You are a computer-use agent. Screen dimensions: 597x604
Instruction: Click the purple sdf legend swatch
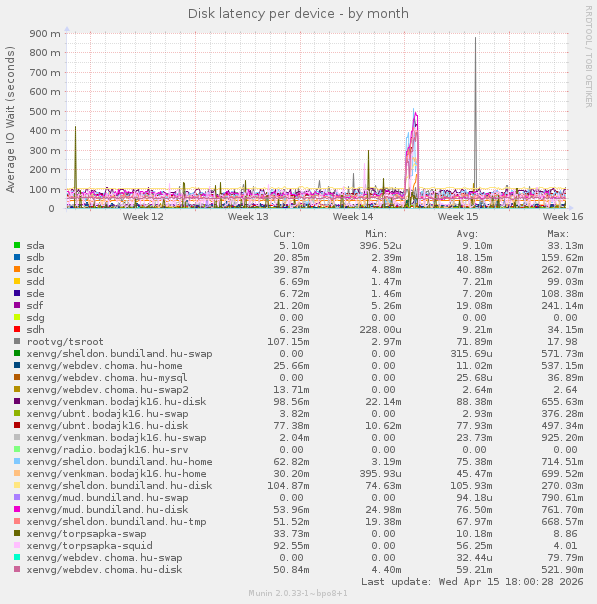17,305
